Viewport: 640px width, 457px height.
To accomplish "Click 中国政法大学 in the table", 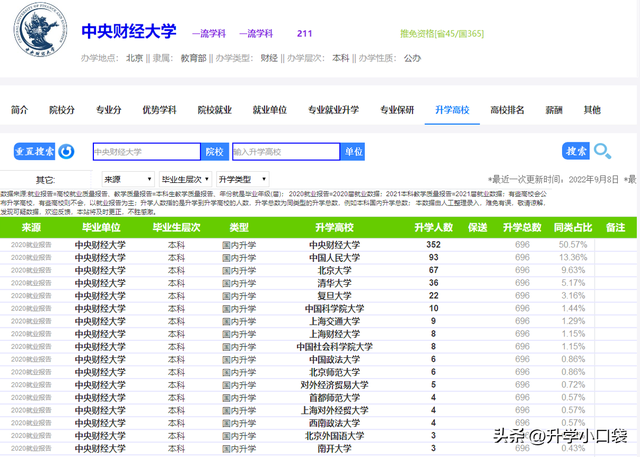I will (x=334, y=359).
